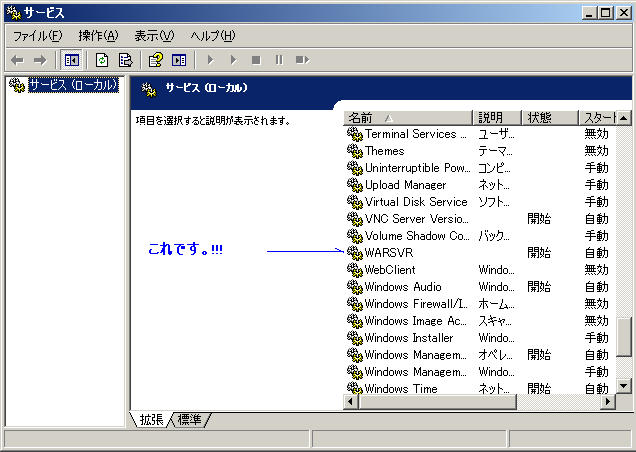This screenshot has width=636, height=452.
Task: Click the gear icon beside Windows Installer
Action: (x=355, y=338)
